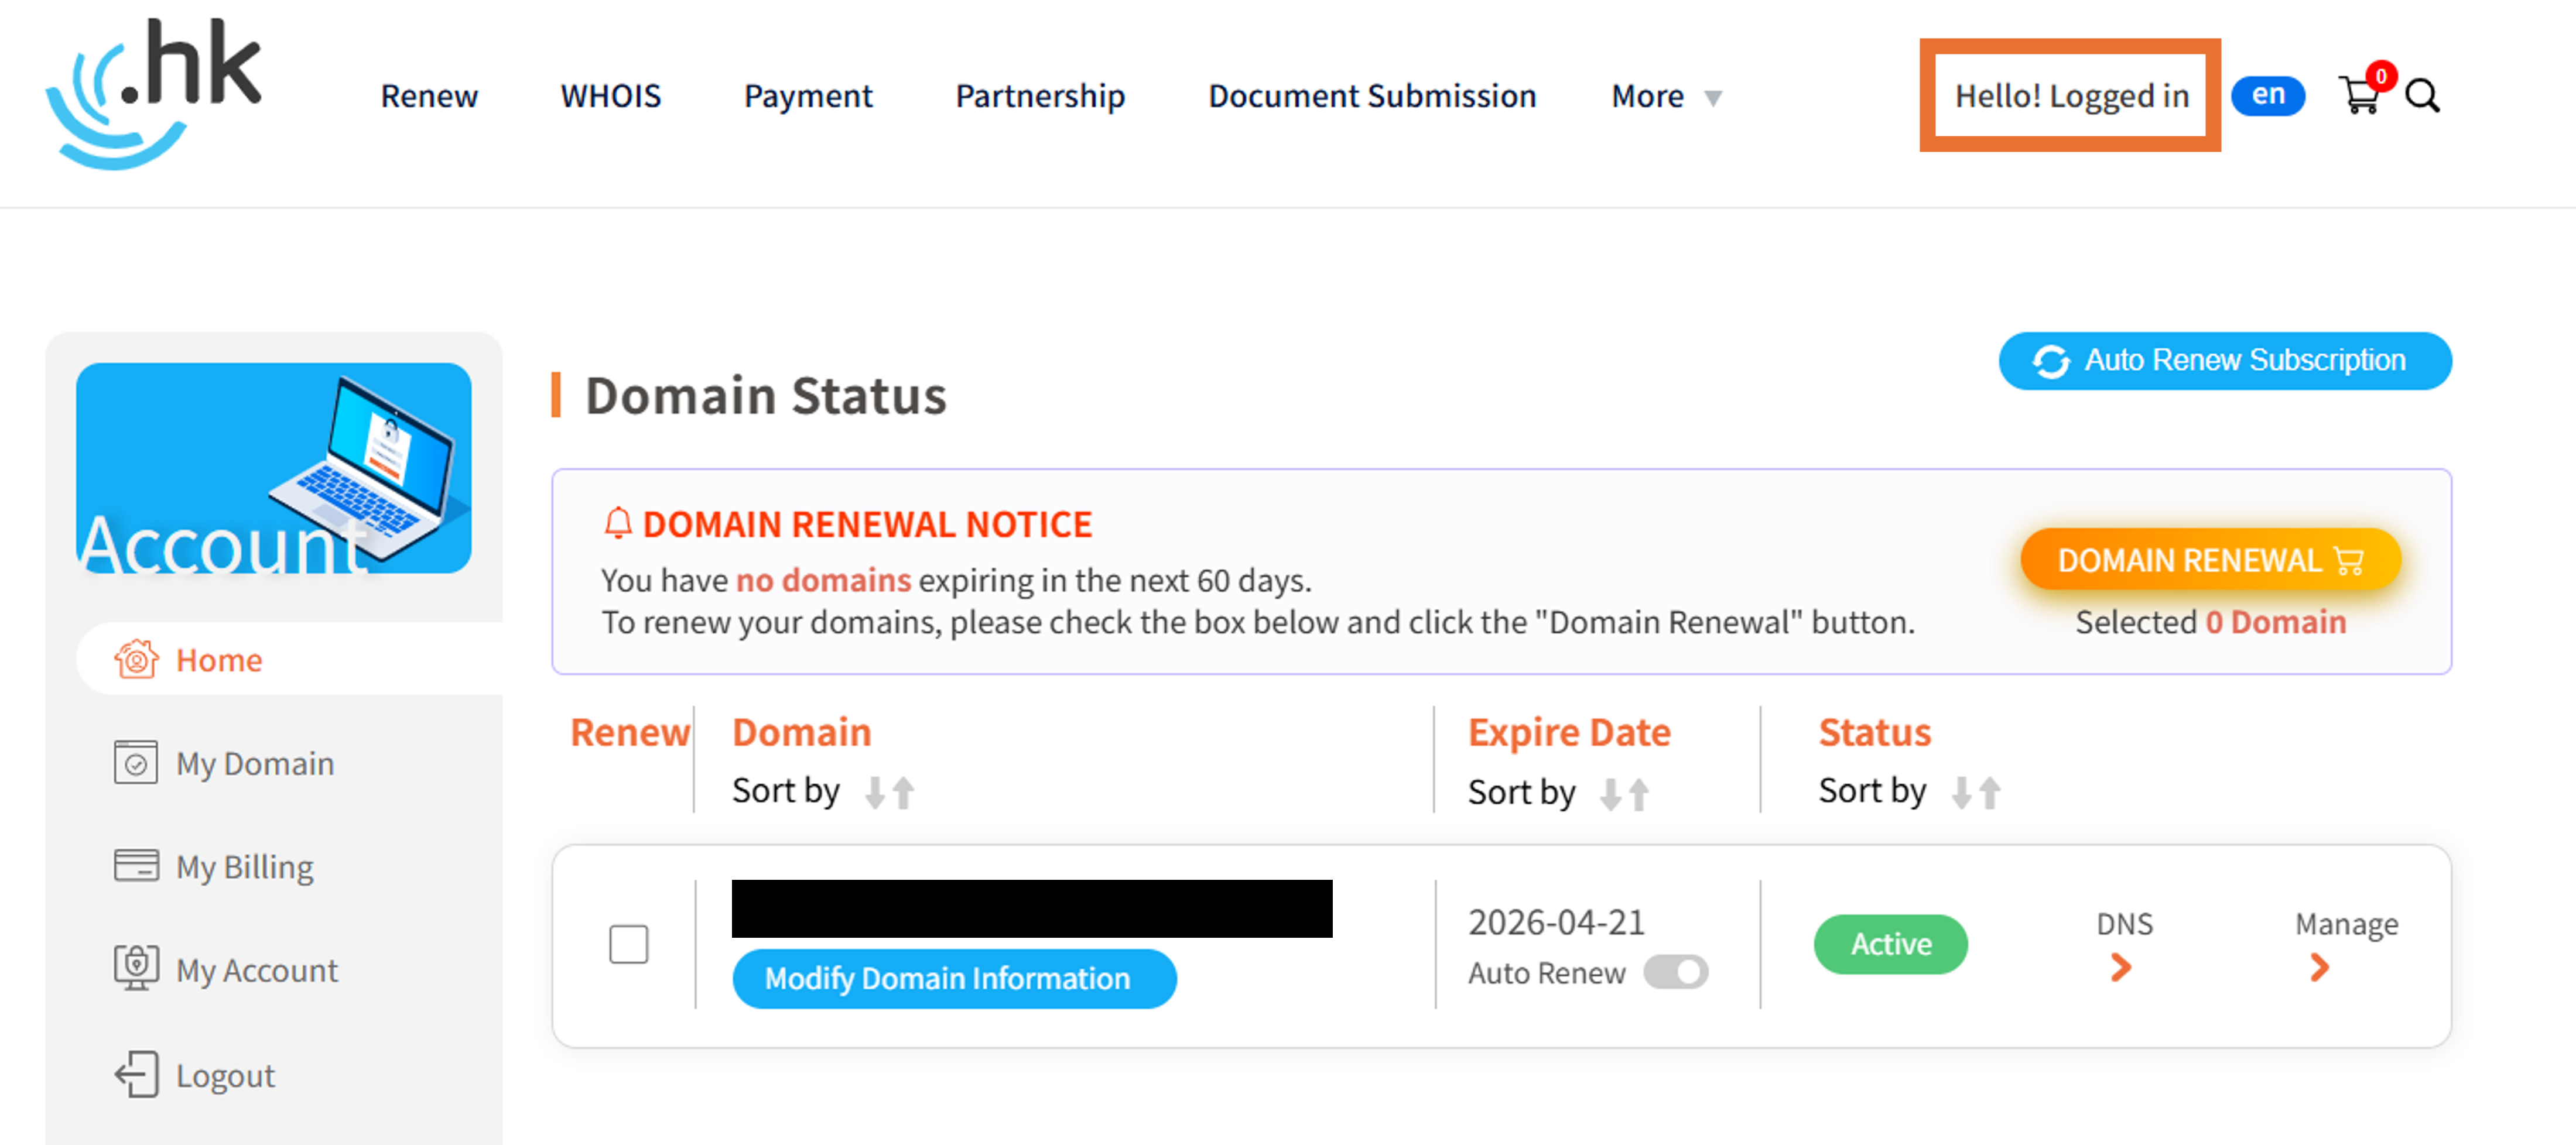Open My Domain from the sidebar
The width and height of the screenshot is (2576, 1145).
click(x=254, y=764)
